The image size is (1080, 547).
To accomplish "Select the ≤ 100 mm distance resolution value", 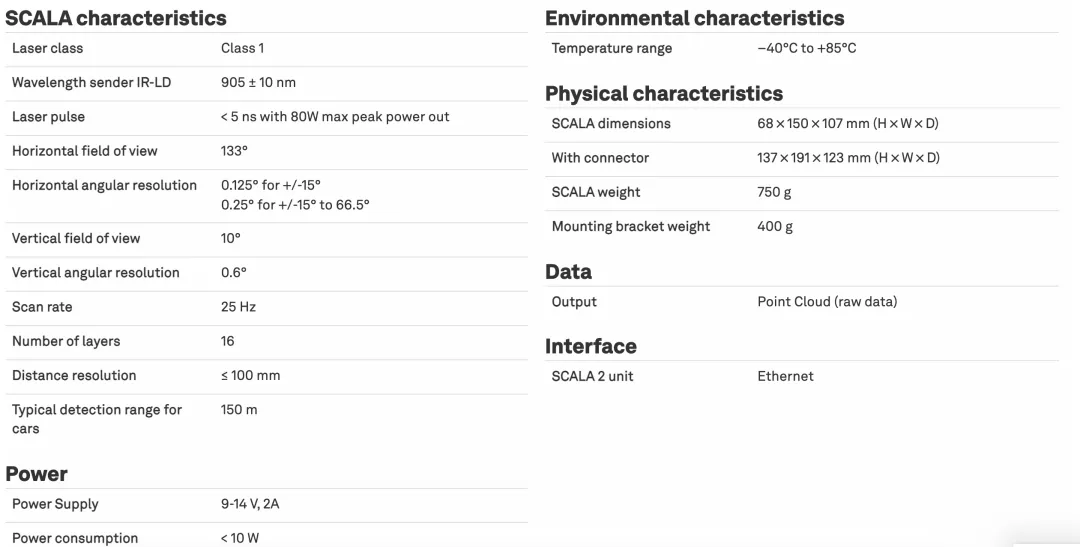I will (x=250, y=375).
